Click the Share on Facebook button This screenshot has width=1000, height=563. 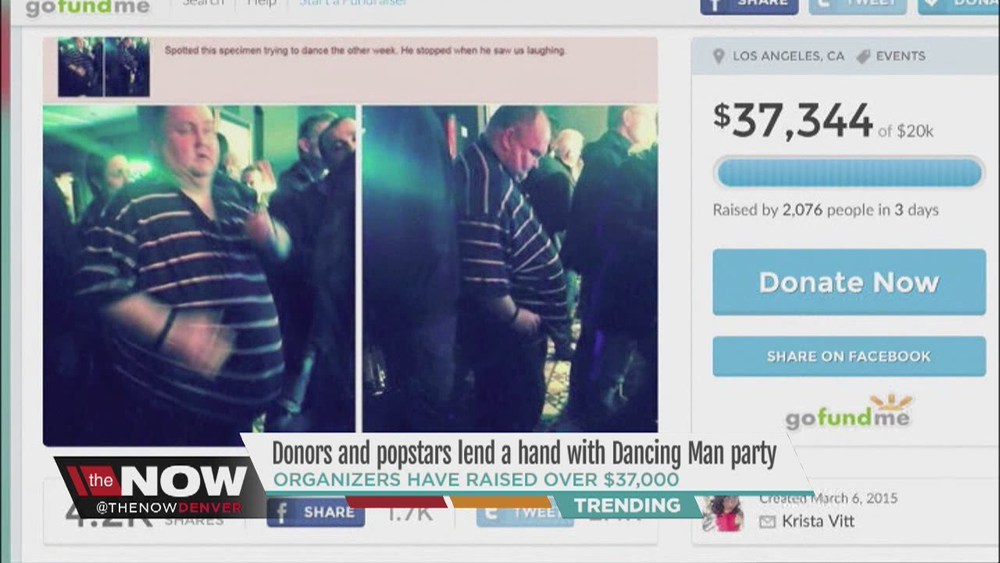(x=849, y=356)
